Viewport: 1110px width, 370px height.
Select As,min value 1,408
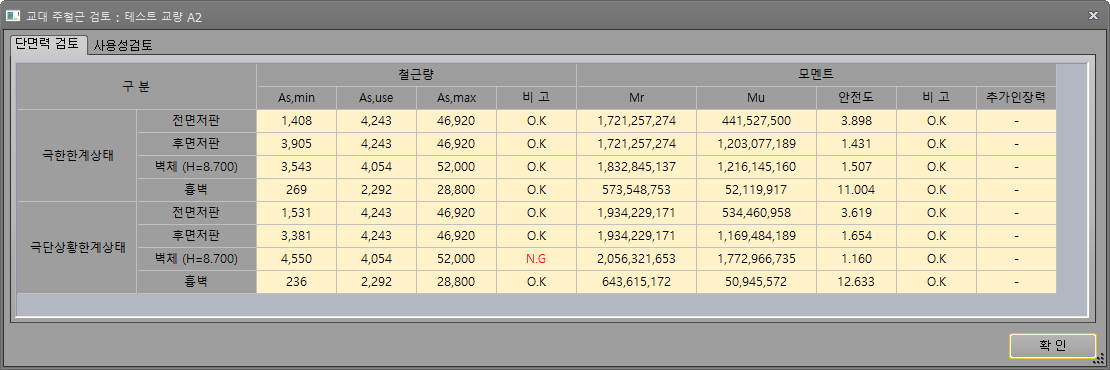[297, 121]
